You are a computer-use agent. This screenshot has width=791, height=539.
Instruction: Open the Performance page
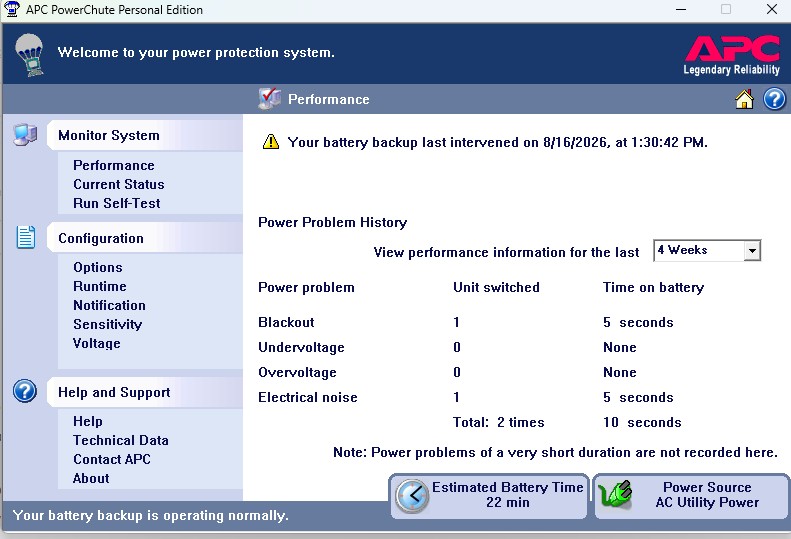pos(114,166)
